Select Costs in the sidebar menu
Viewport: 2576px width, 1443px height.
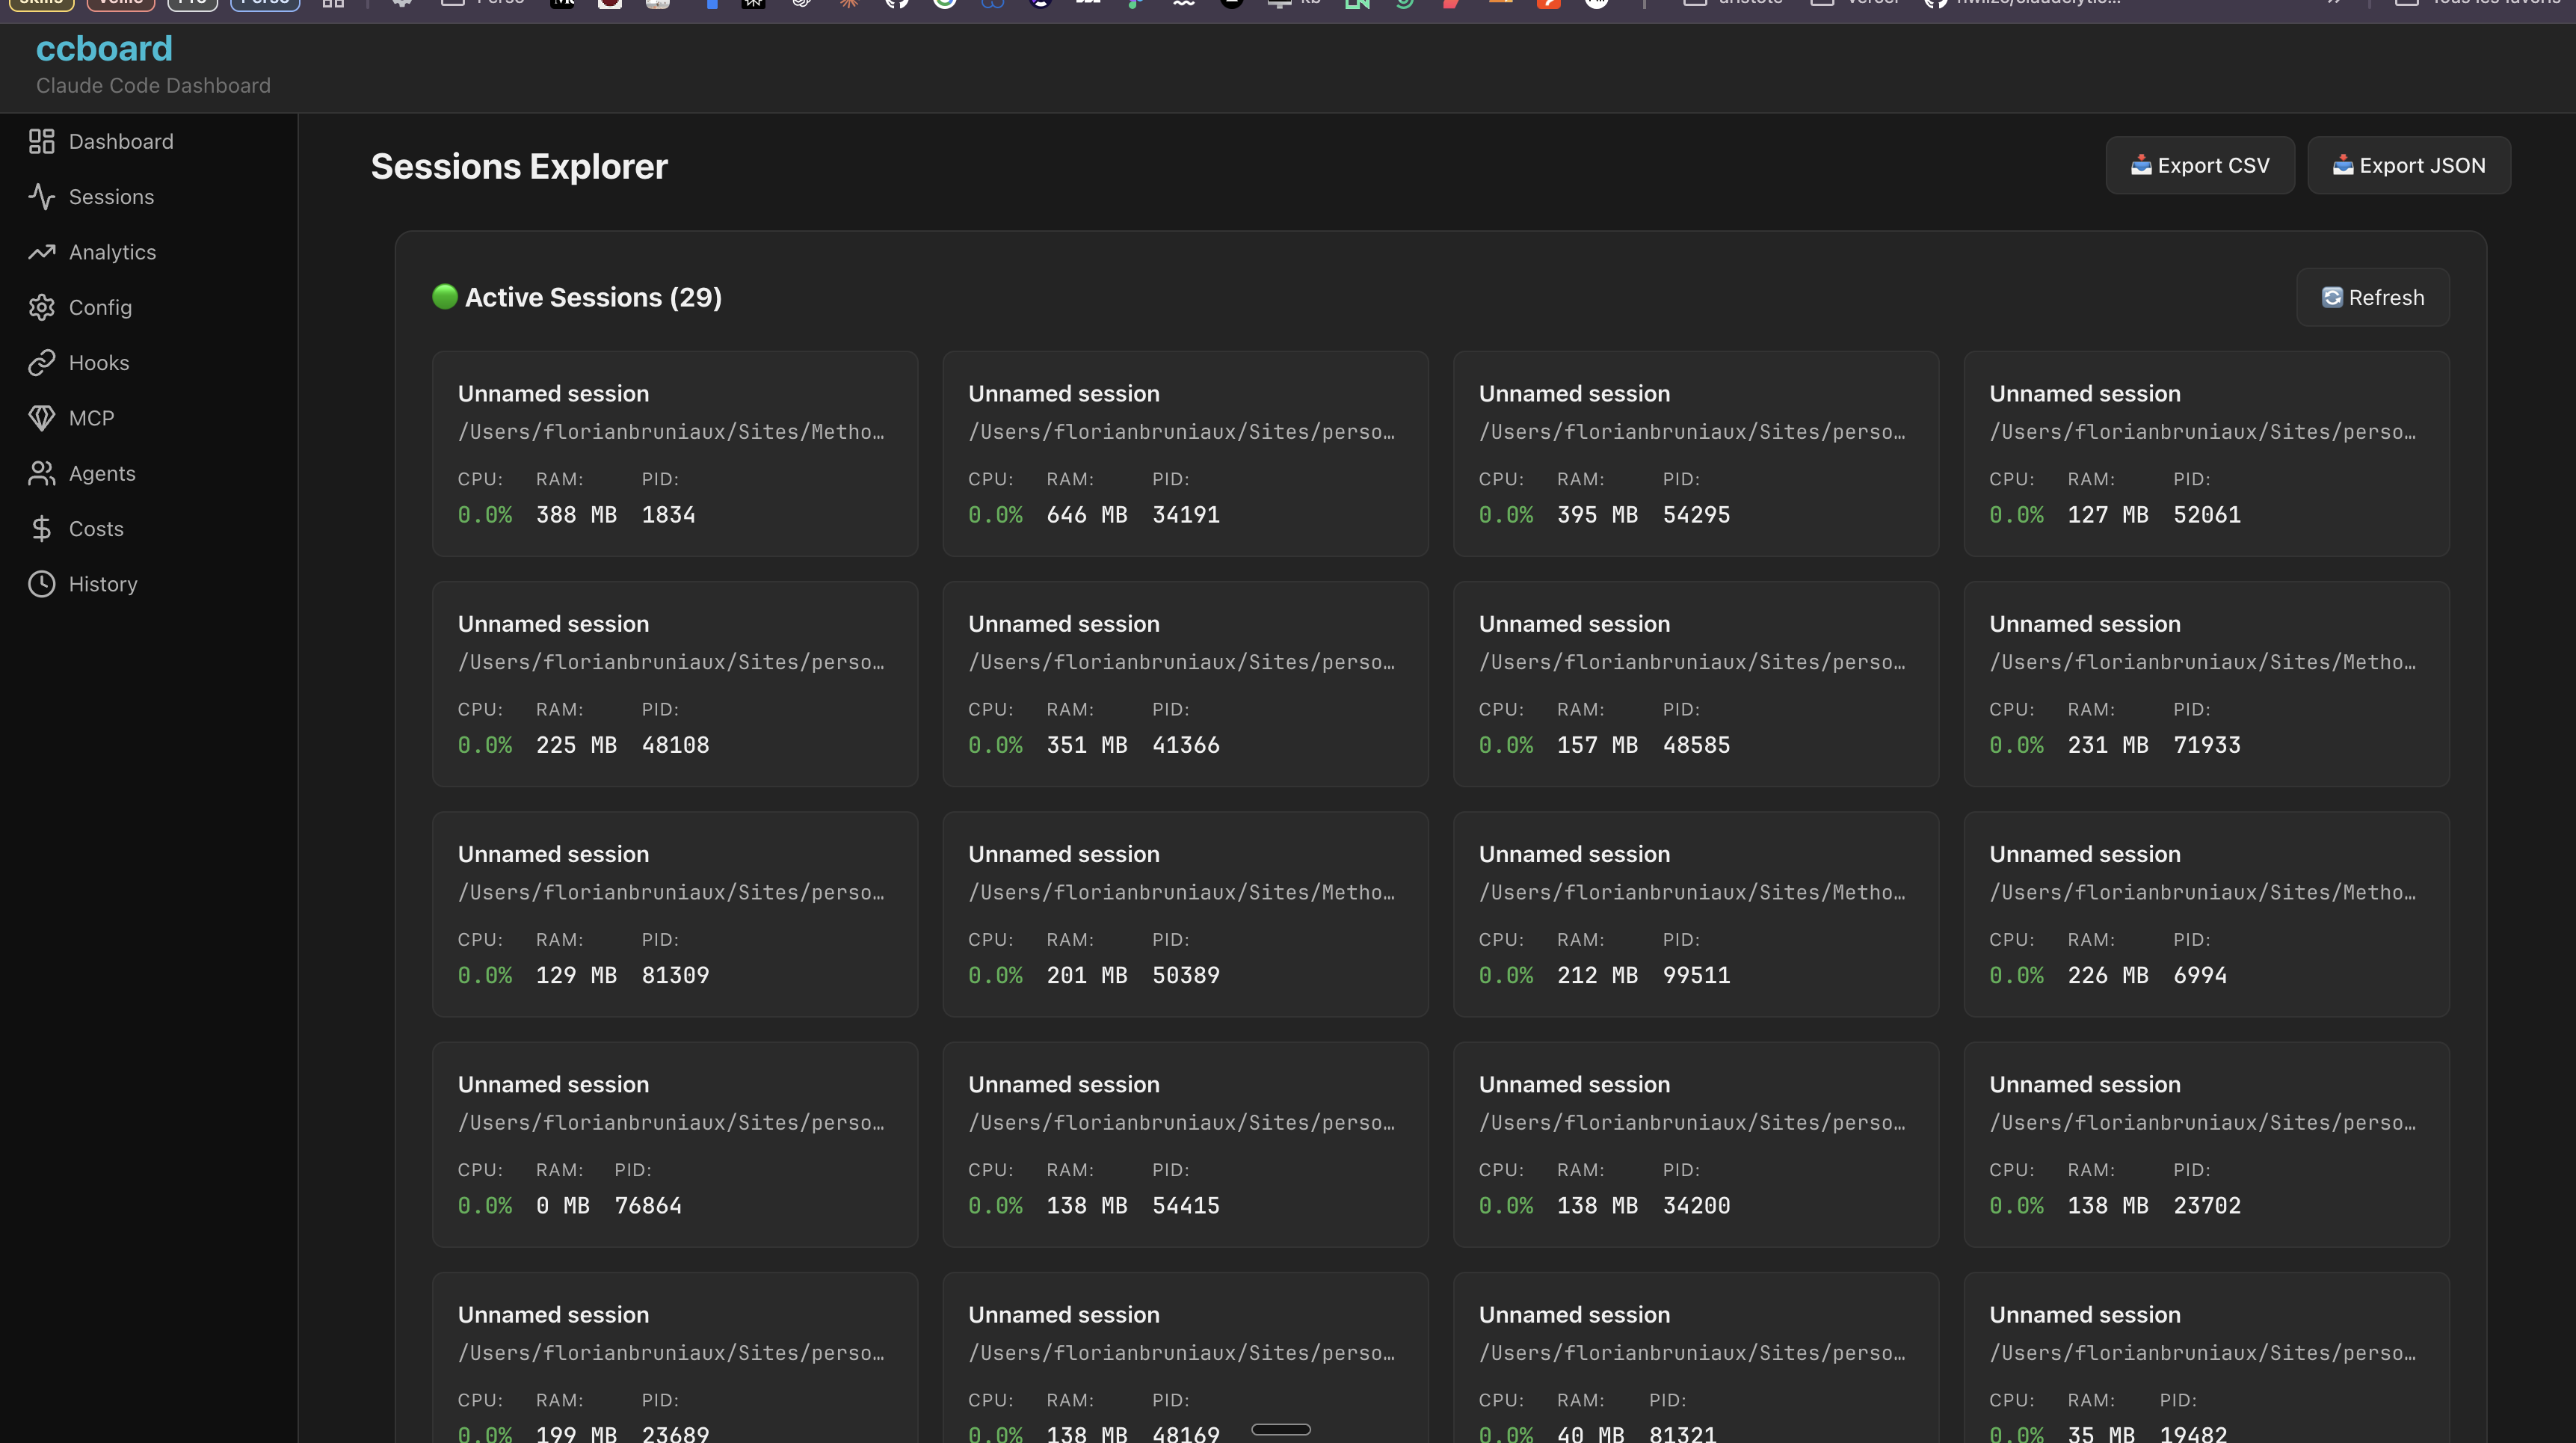[x=96, y=528]
